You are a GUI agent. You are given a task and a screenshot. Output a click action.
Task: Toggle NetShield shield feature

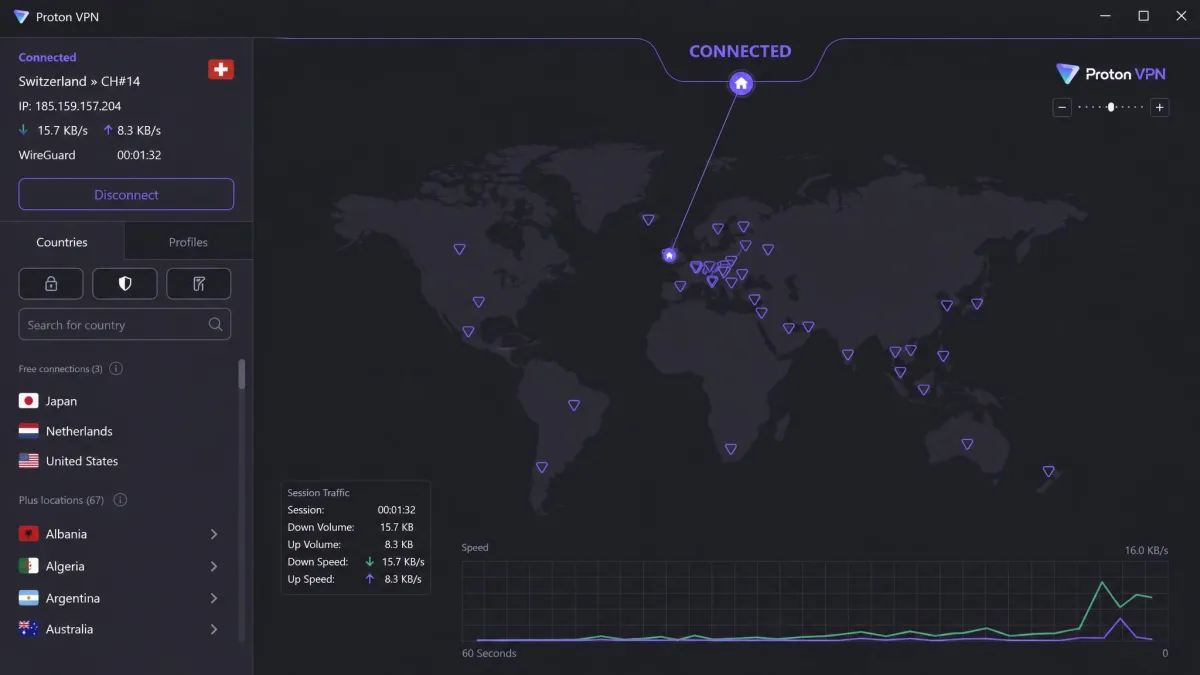click(125, 284)
